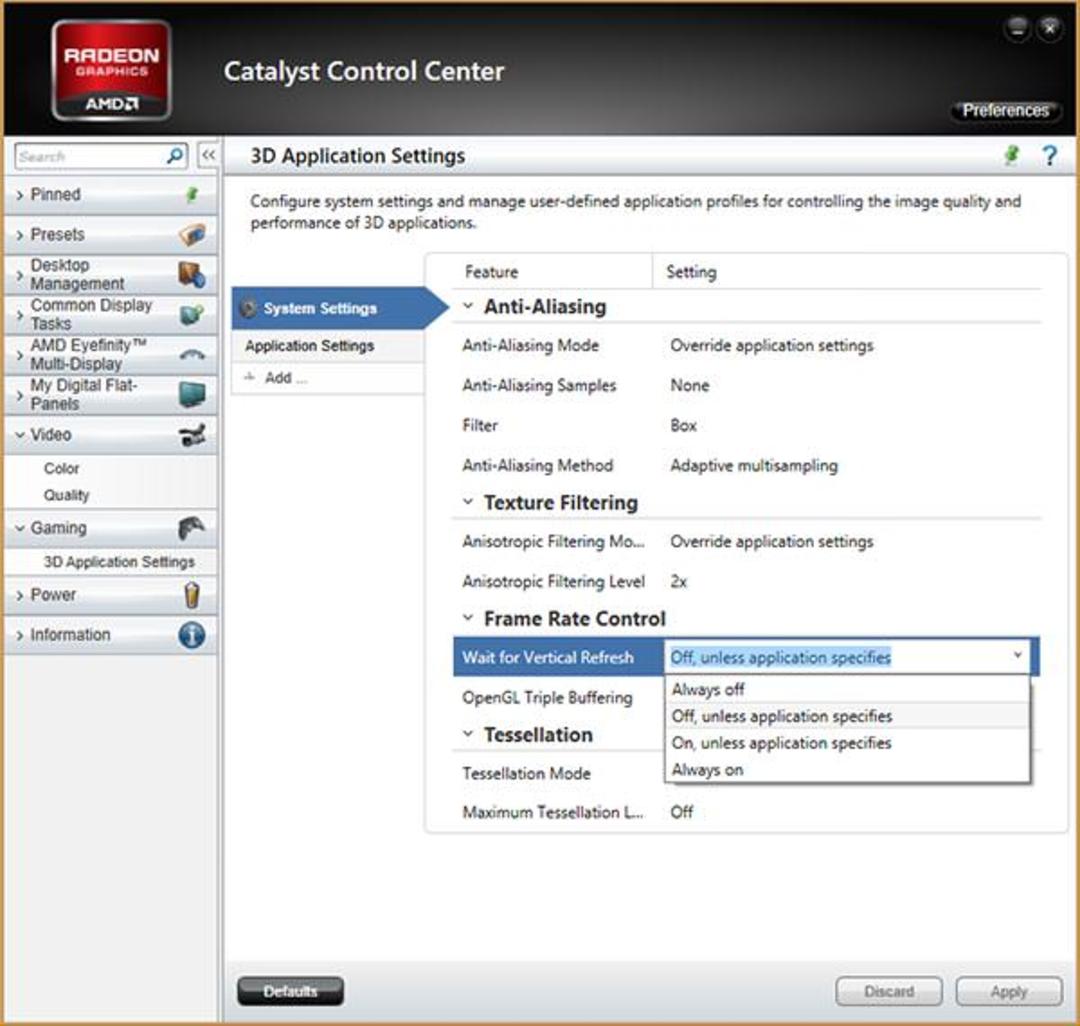The image size is (1080, 1026).
Task: Click Anti-Aliasing Samples value None
Action: 689,386
